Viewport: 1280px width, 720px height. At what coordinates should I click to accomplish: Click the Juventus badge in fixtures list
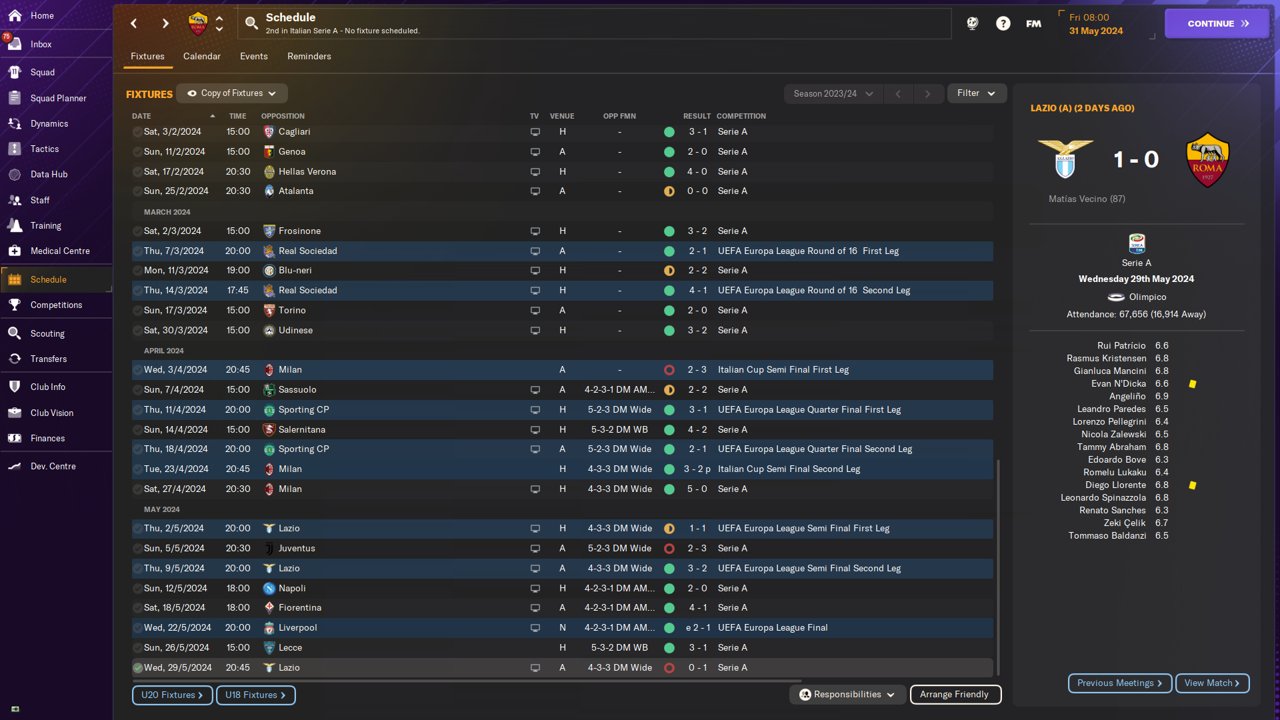268,548
